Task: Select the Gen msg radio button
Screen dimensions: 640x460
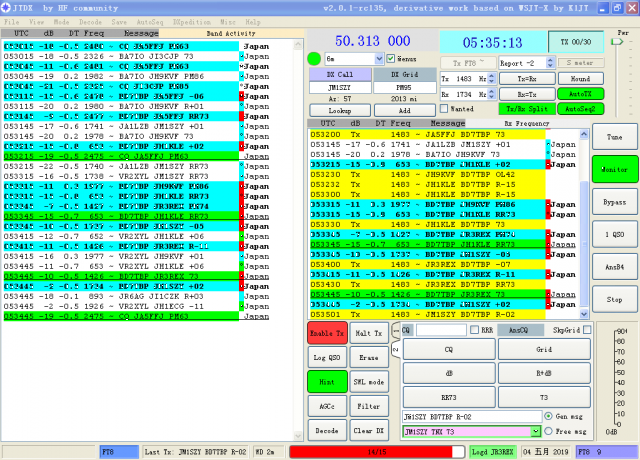Action: [x=549, y=416]
